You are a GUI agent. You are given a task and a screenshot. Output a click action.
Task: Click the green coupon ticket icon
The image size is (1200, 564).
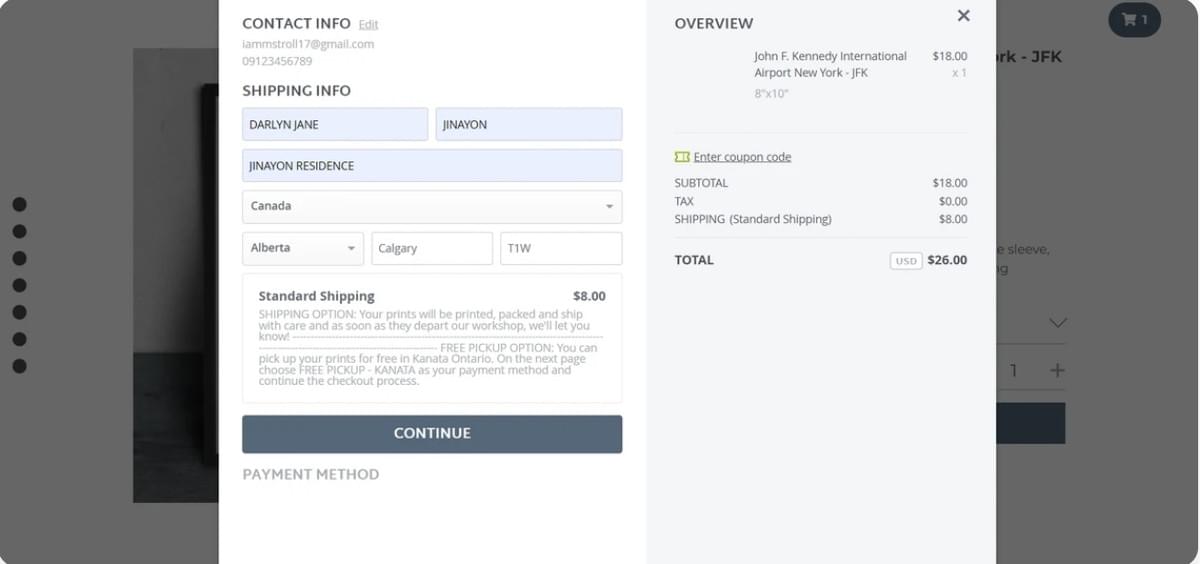pos(682,157)
